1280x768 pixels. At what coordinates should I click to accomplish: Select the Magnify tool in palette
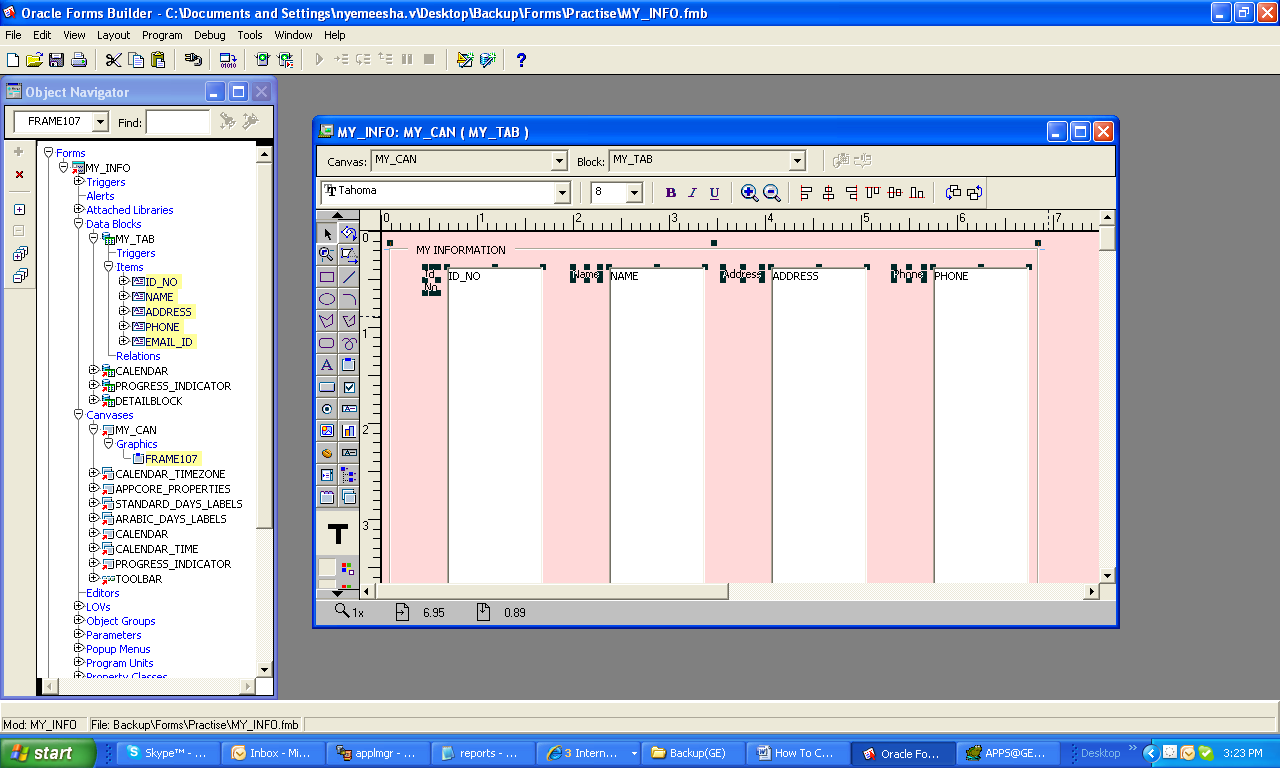click(327, 255)
